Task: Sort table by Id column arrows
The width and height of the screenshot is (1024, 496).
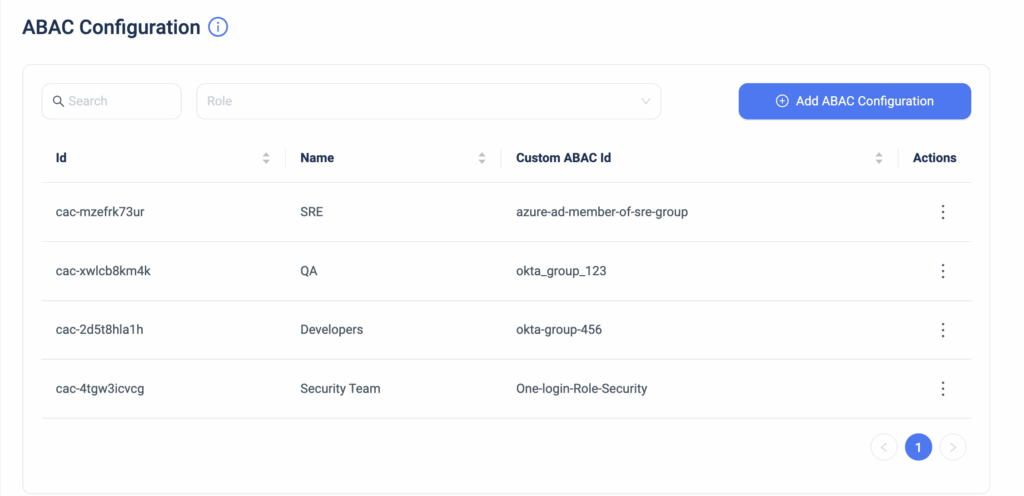Action: coord(266,158)
